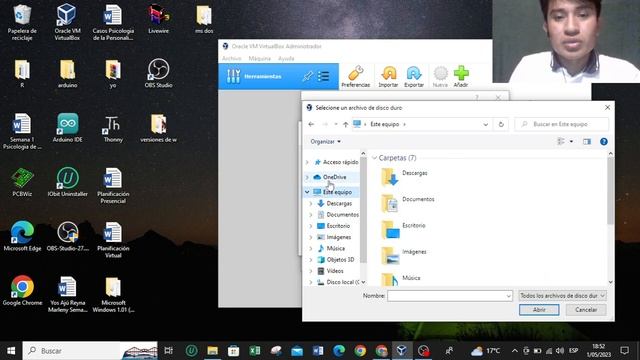Viewport: 640px width, 360px height.
Task: Select the Música folder in file list
Action: [x=400, y=280]
